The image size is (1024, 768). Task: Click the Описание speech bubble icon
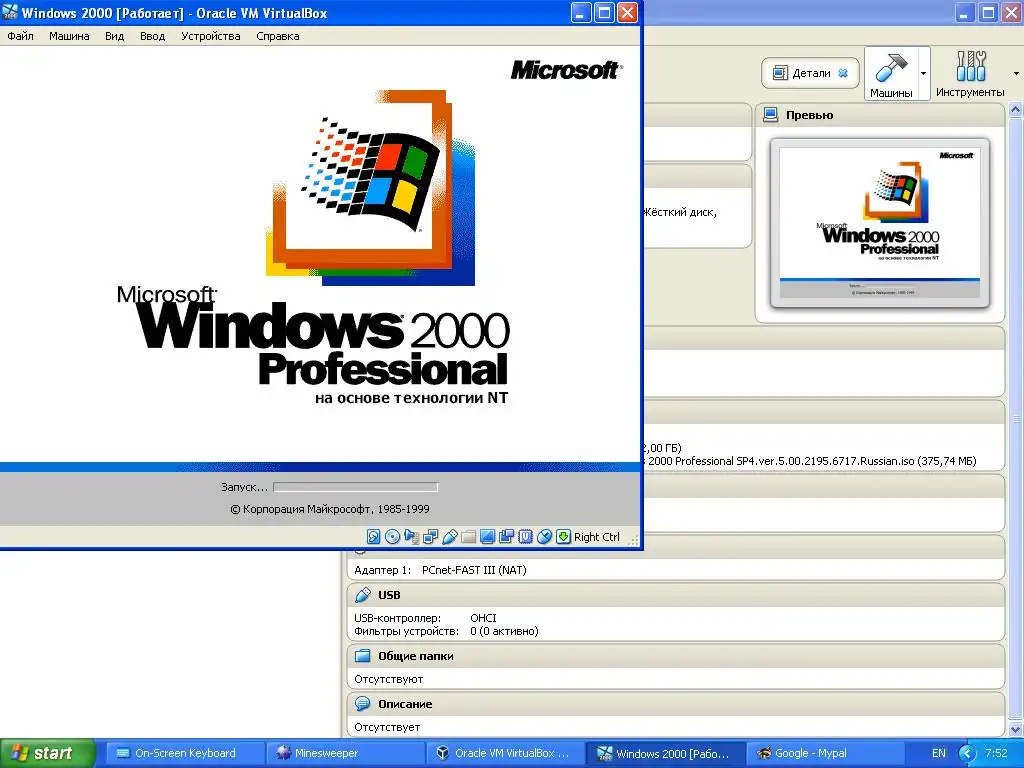(362, 703)
